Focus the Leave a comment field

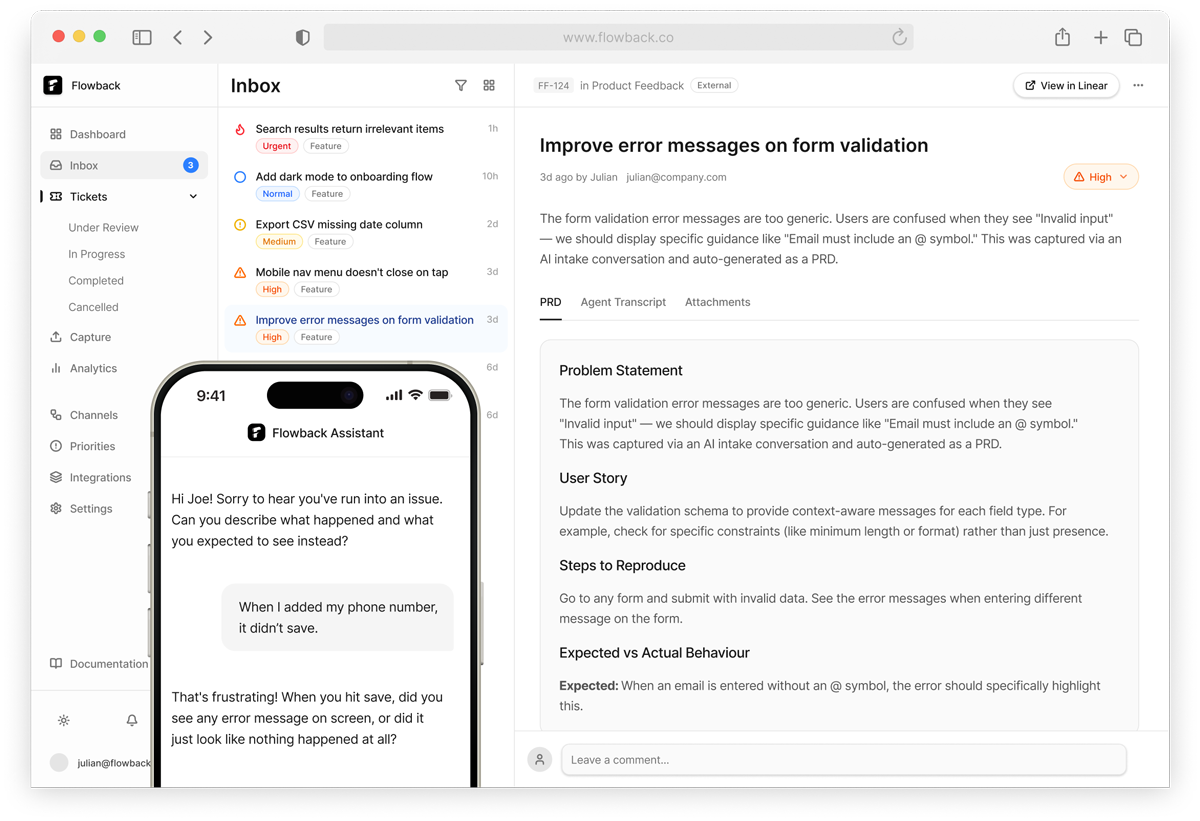843,760
